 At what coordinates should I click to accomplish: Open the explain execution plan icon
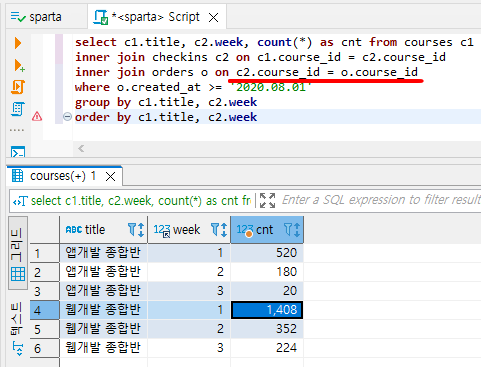click(x=18, y=109)
